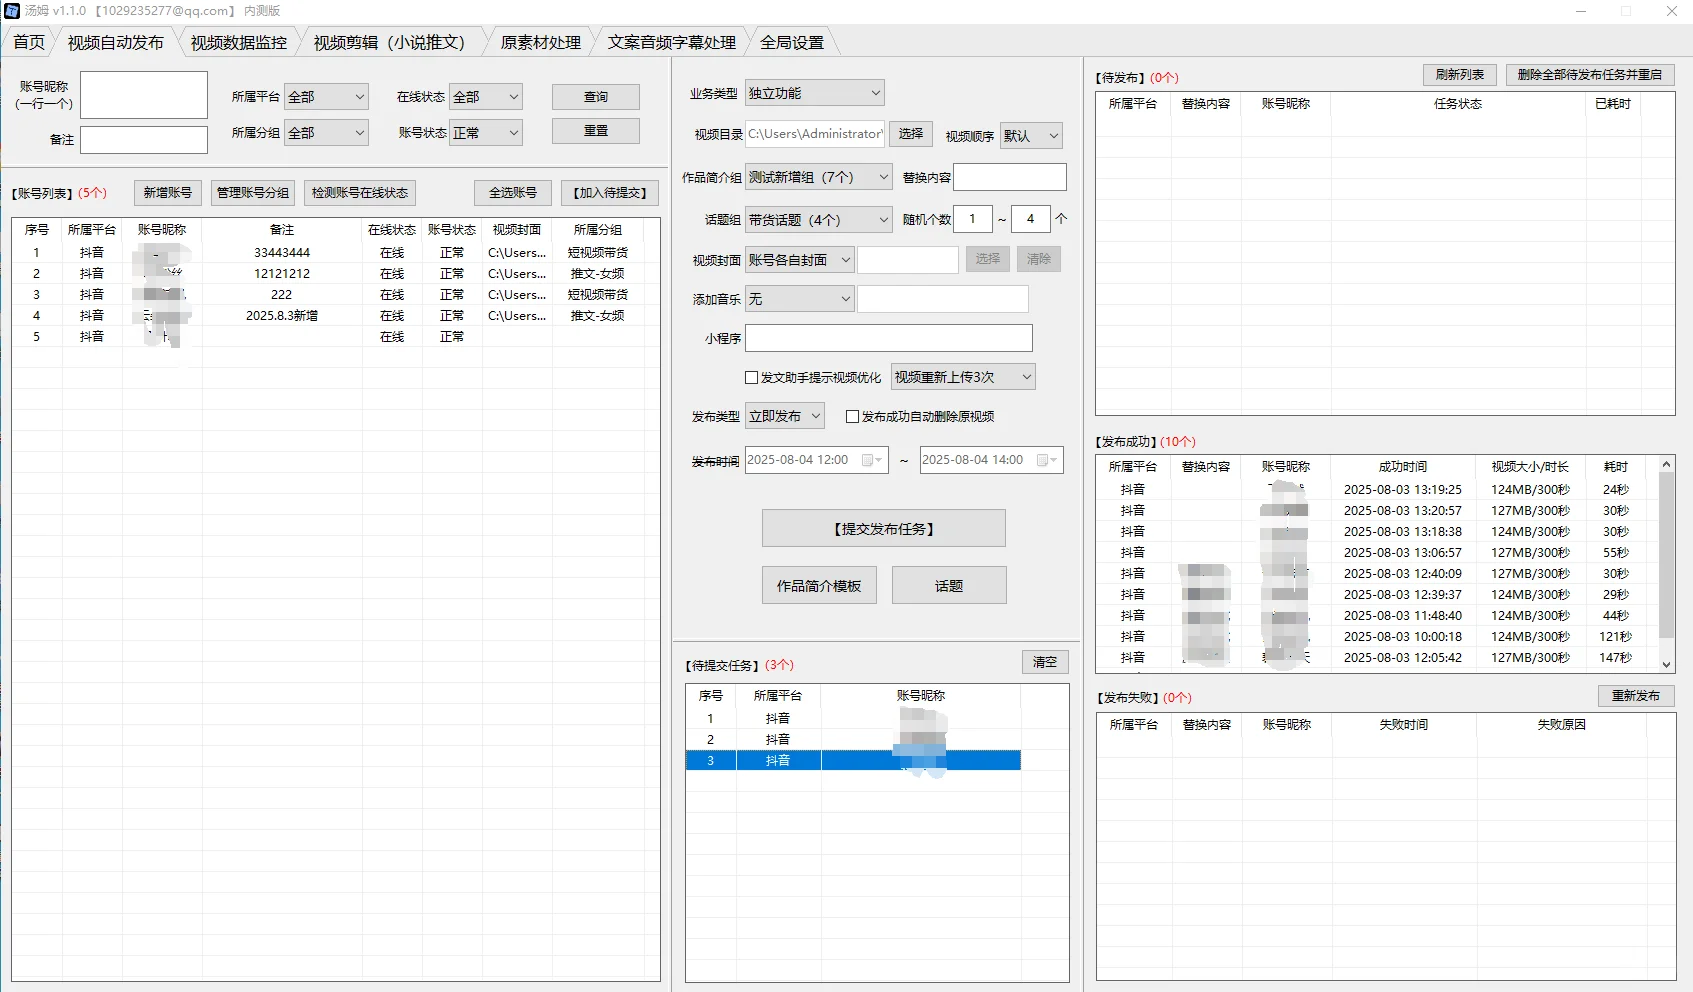This screenshot has width=1693, height=992.
Task: Expand the 作品简介组 dropdown
Action: pos(818,177)
